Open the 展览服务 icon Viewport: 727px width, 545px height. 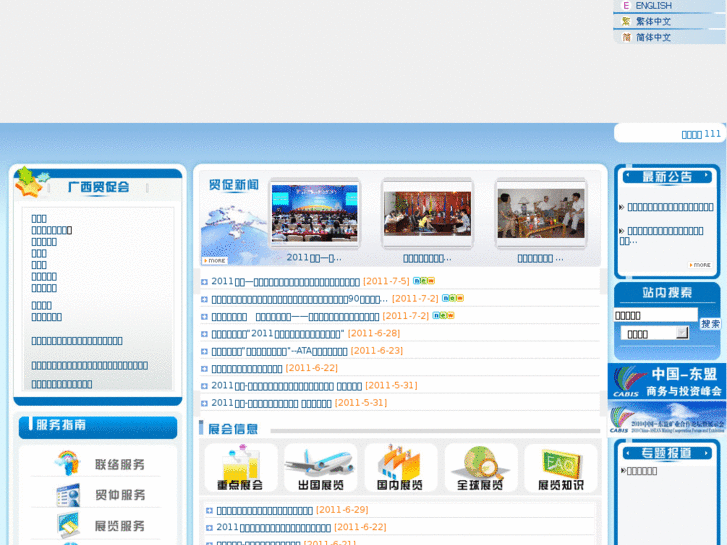point(68,525)
